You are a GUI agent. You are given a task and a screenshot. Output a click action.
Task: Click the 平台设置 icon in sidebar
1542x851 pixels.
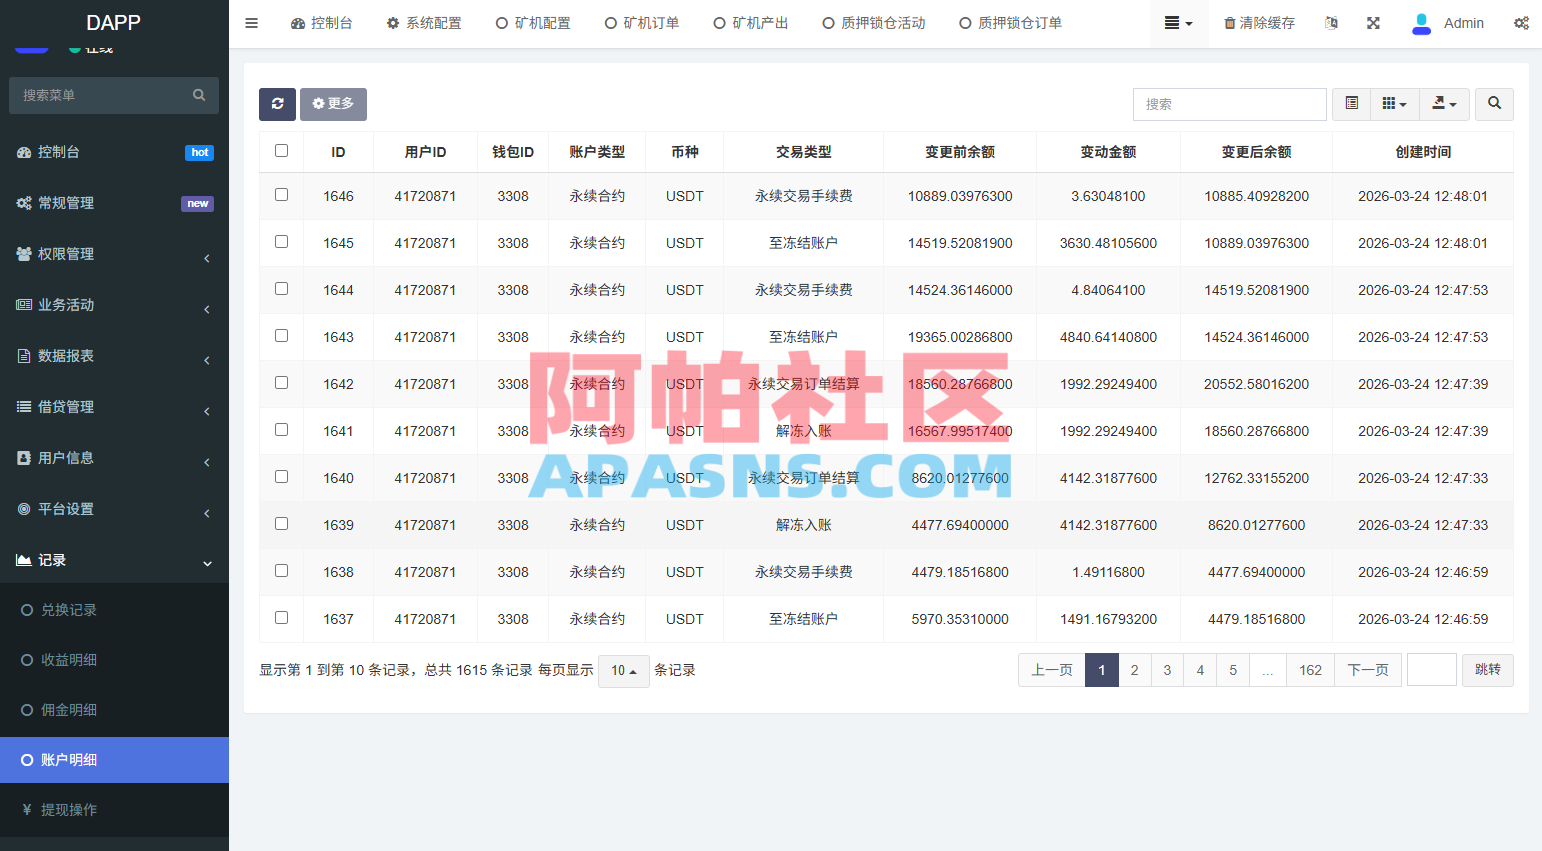coord(24,509)
